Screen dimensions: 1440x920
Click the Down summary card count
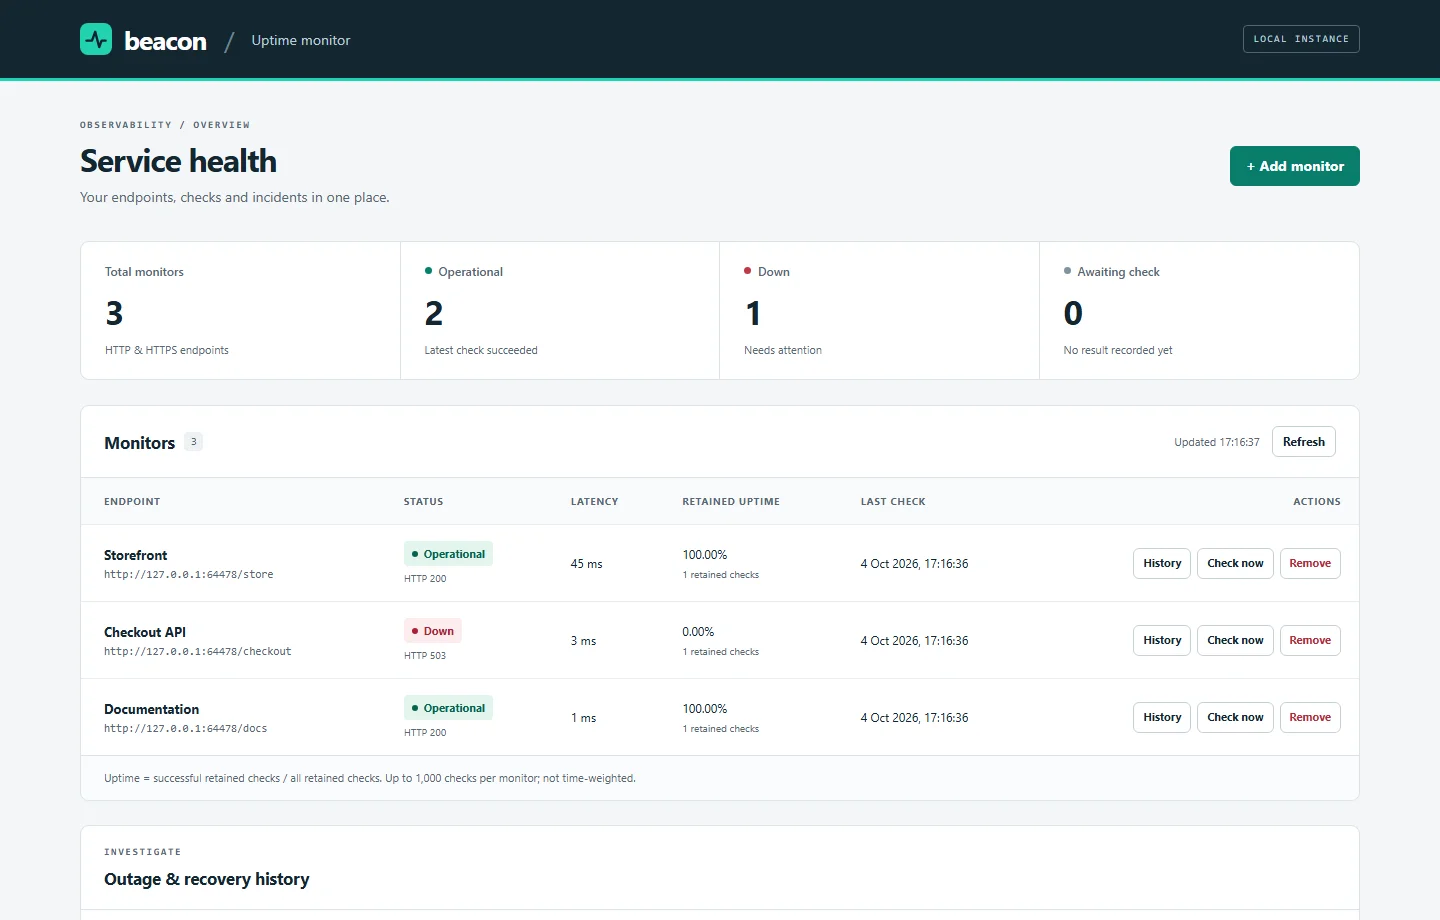[753, 314]
